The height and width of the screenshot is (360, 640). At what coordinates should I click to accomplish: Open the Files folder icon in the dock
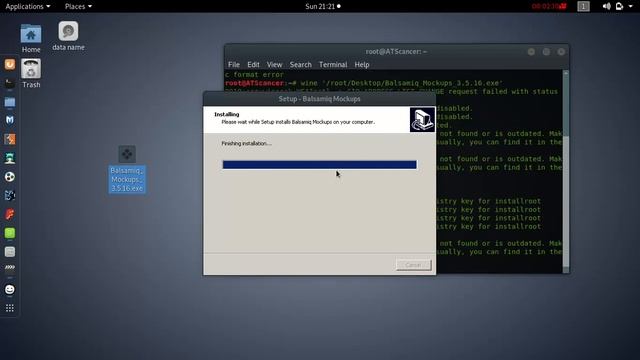point(10,102)
